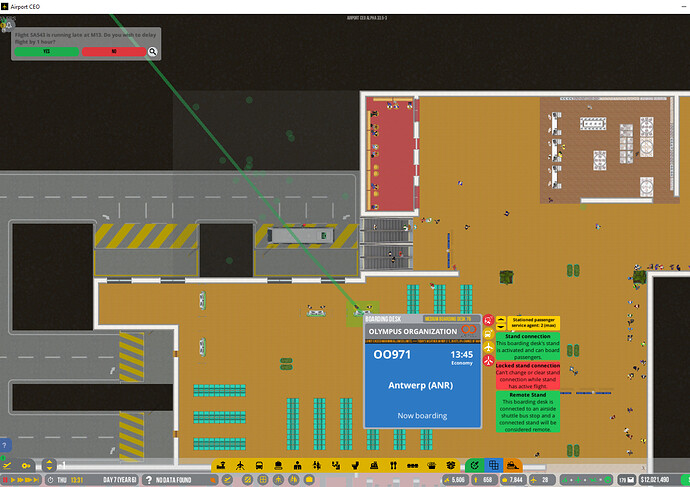Open the shop items build menu
This screenshot has height=487, width=690.
tap(432, 465)
